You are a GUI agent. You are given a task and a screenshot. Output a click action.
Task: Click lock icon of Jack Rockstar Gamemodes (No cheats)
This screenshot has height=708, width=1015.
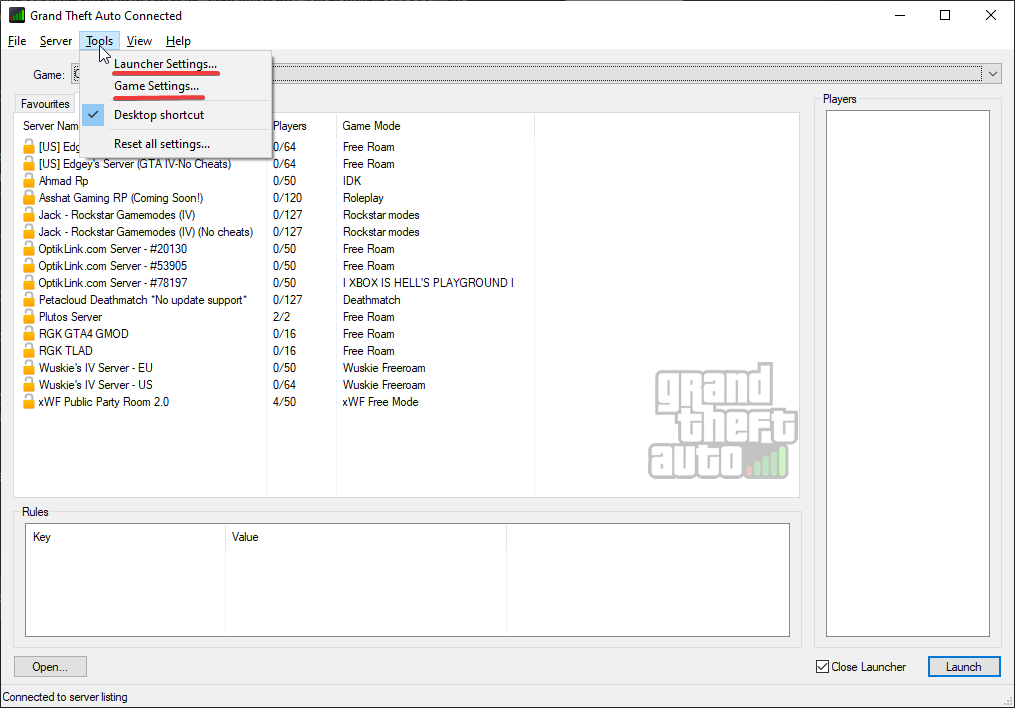click(x=28, y=232)
